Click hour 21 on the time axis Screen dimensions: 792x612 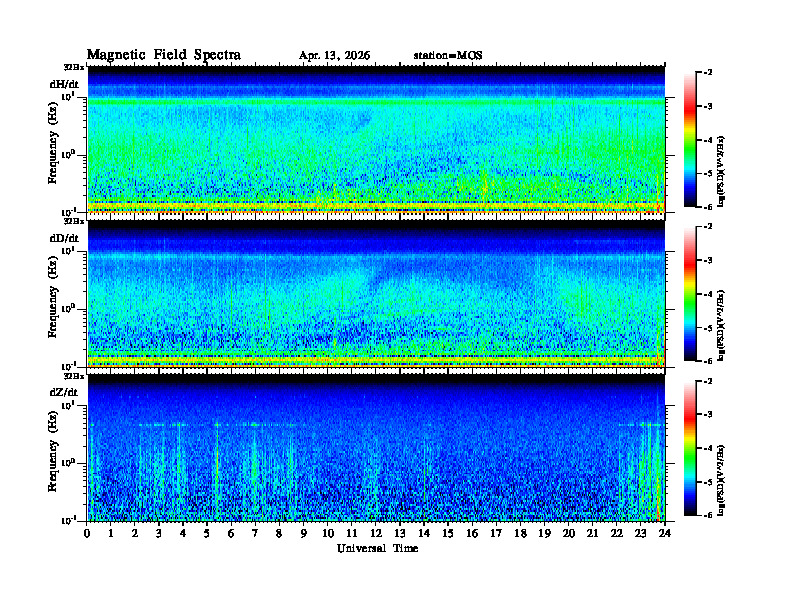(592, 533)
